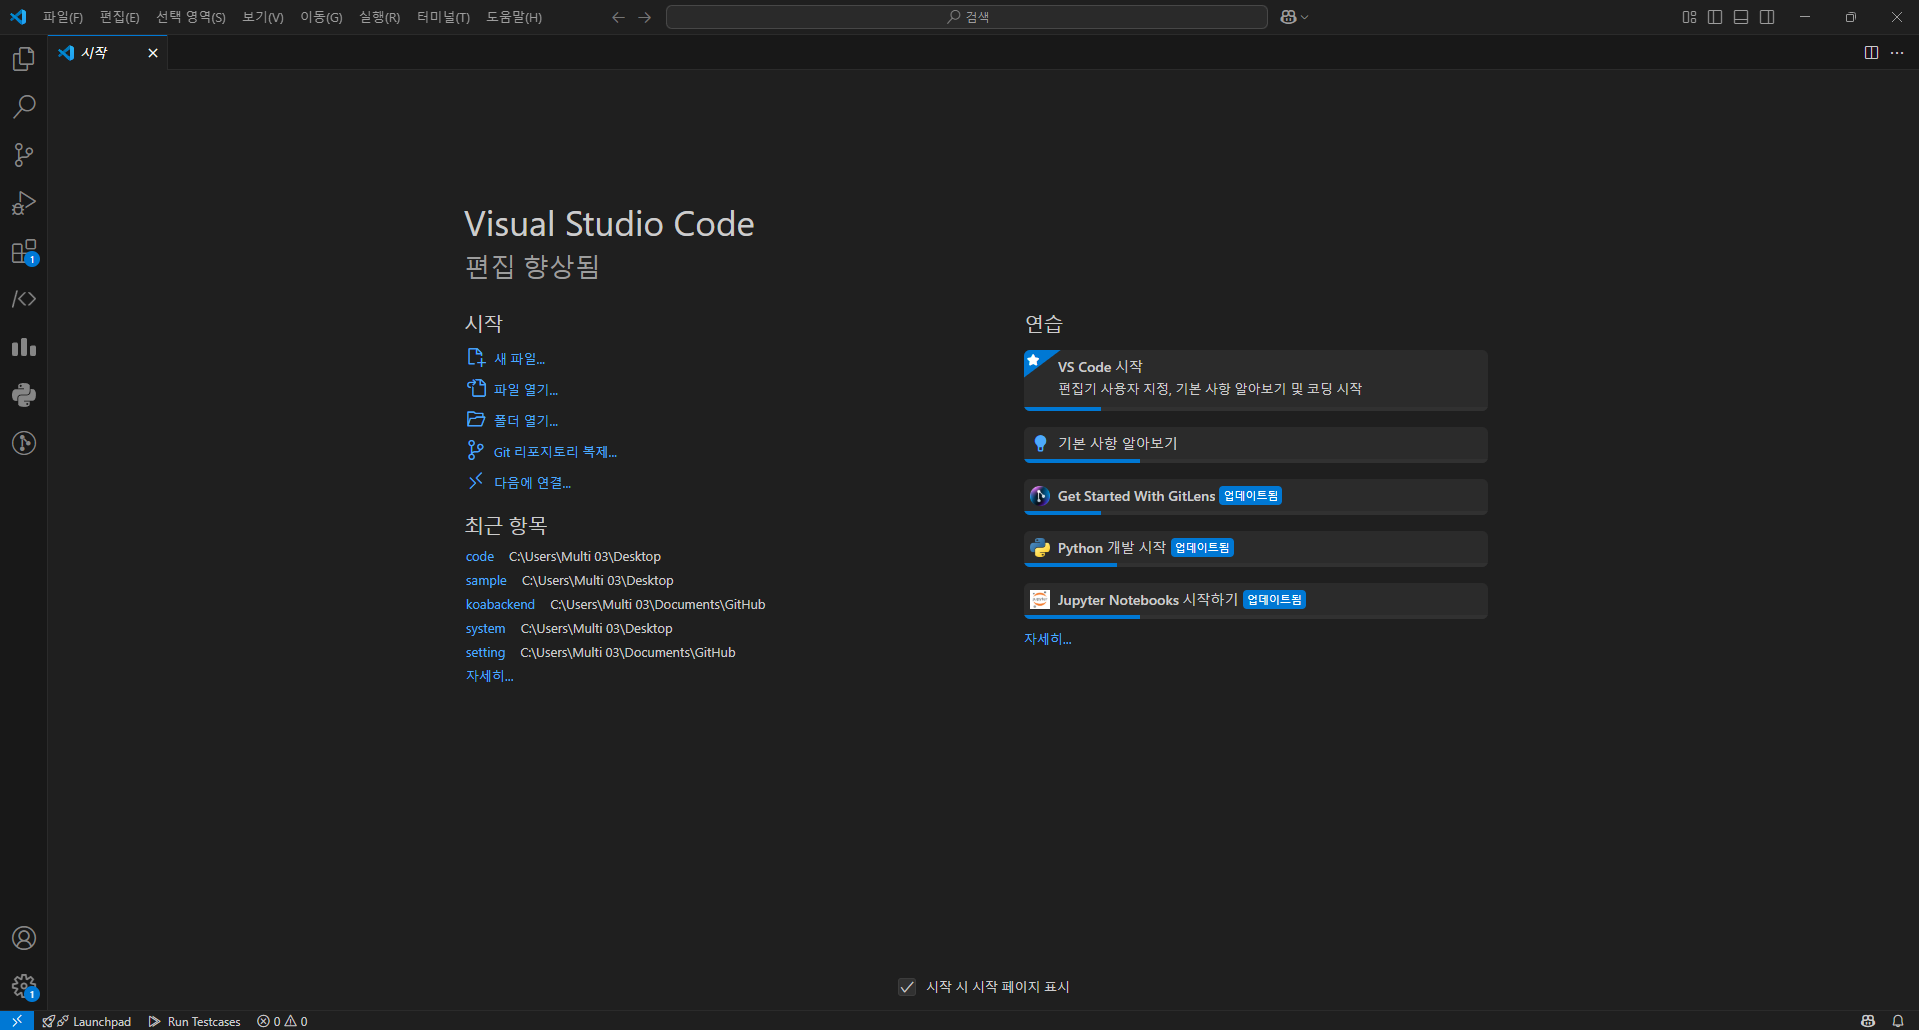Viewport: 1919px width, 1030px height.
Task: Show more walkthroughs via 자세히... under 연습
Action: coord(1047,639)
